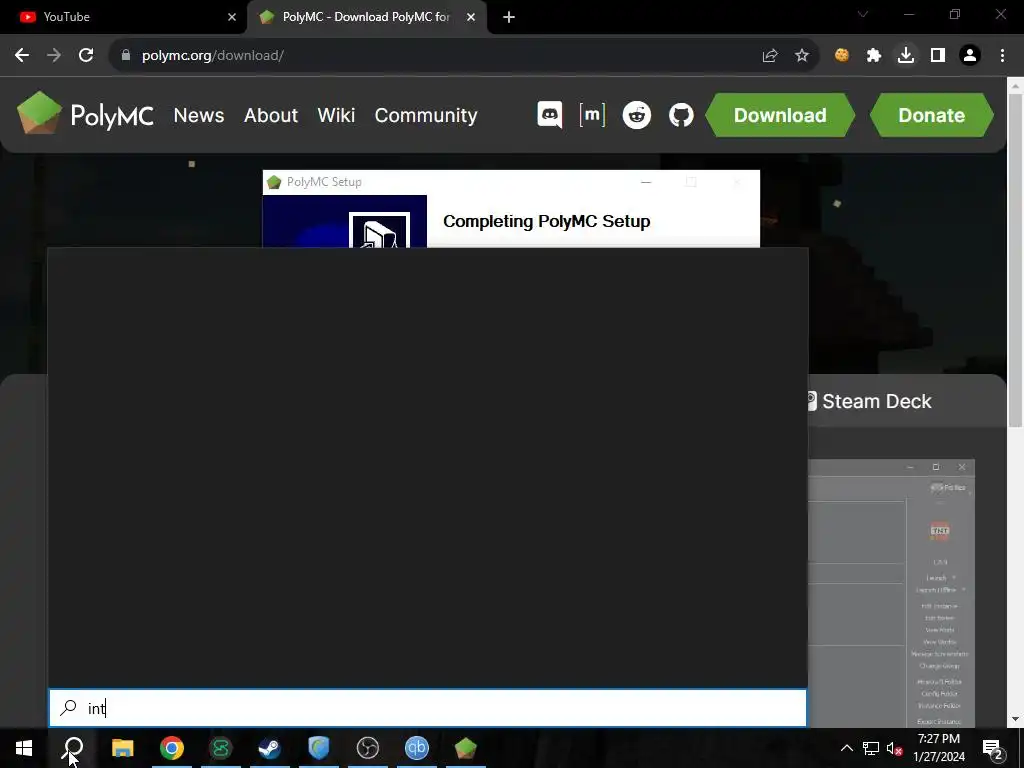The image size is (1024, 768).
Task: Go forward to the next page
Action: [x=54, y=56]
